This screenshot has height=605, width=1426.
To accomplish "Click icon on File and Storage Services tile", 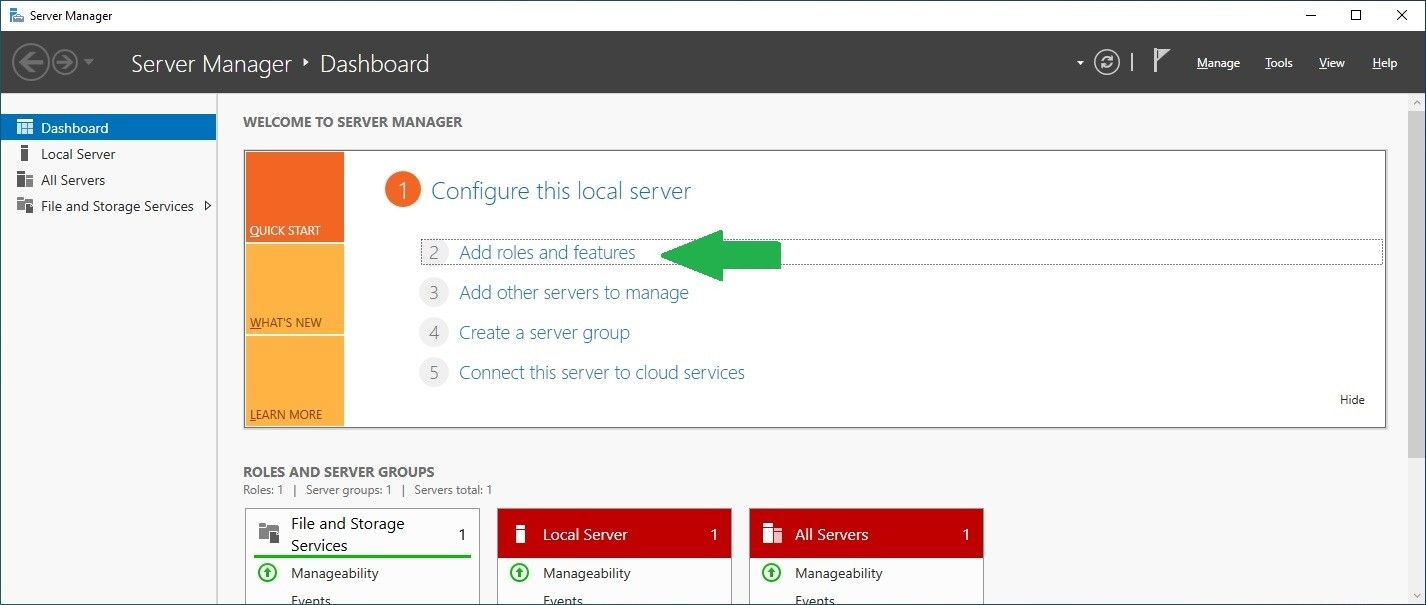I will pos(269,533).
